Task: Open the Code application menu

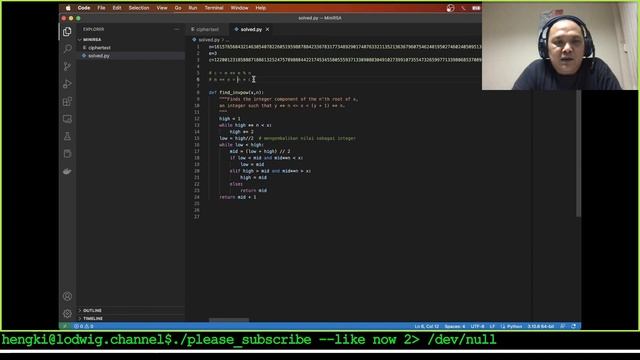Action: click(x=84, y=8)
